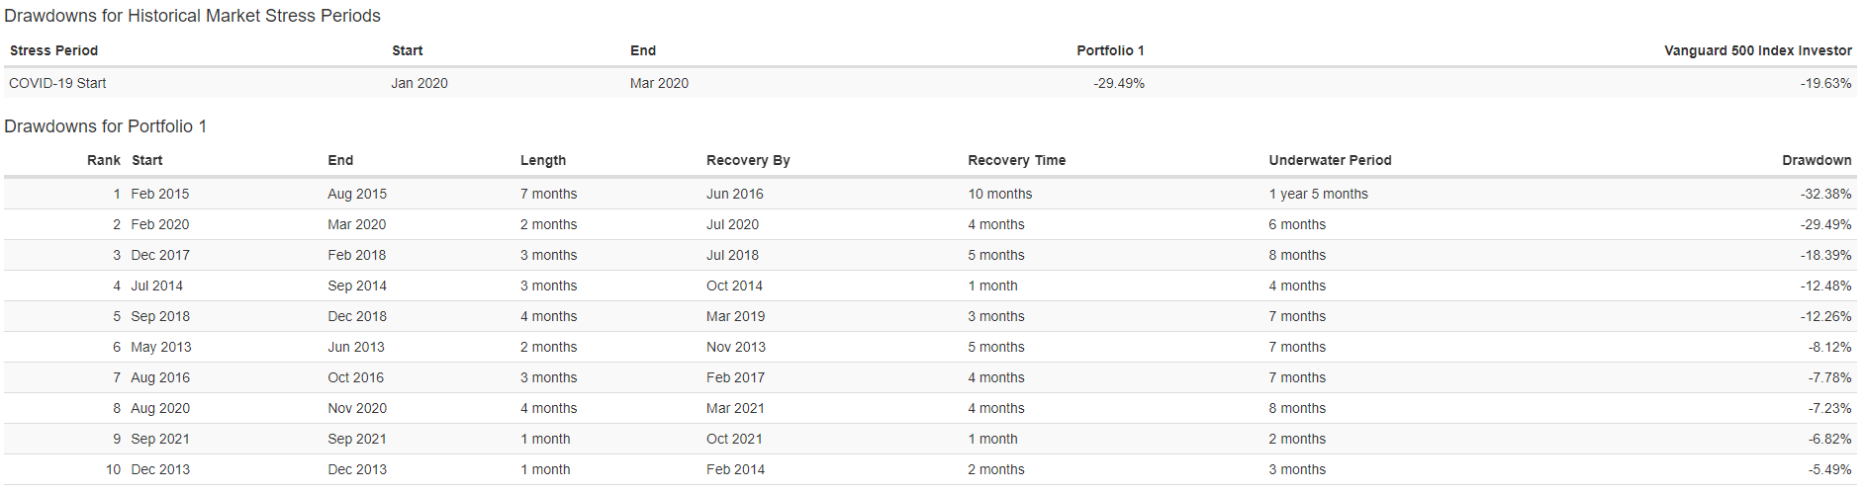Select the -5.49% drawdown value
Viewport: 1867px width, 495px height.
(x=1829, y=469)
